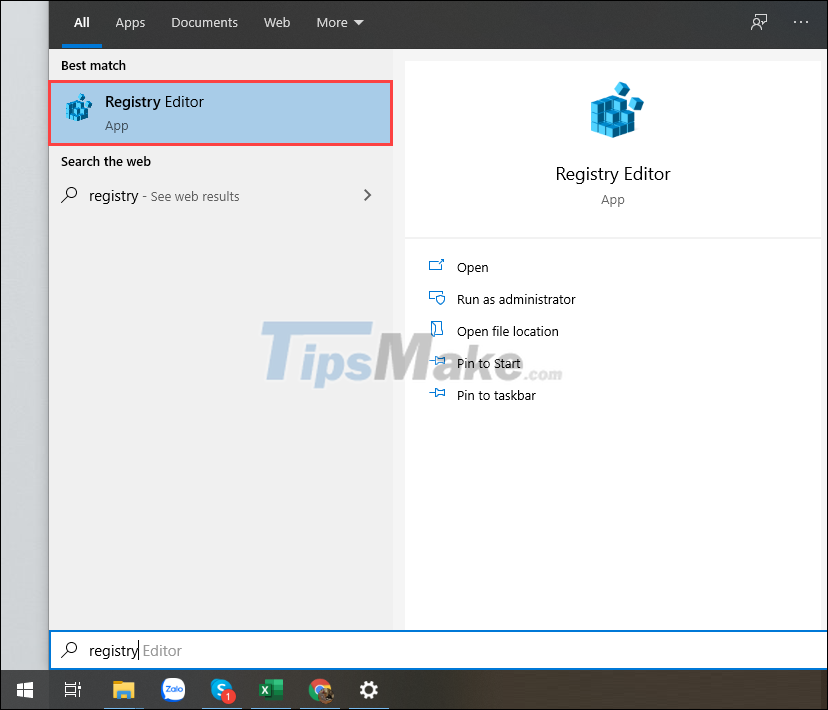The height and width of the screenshot is (710, 828).
Task: Switch to the Documents search tab
Action: point(204,21)
